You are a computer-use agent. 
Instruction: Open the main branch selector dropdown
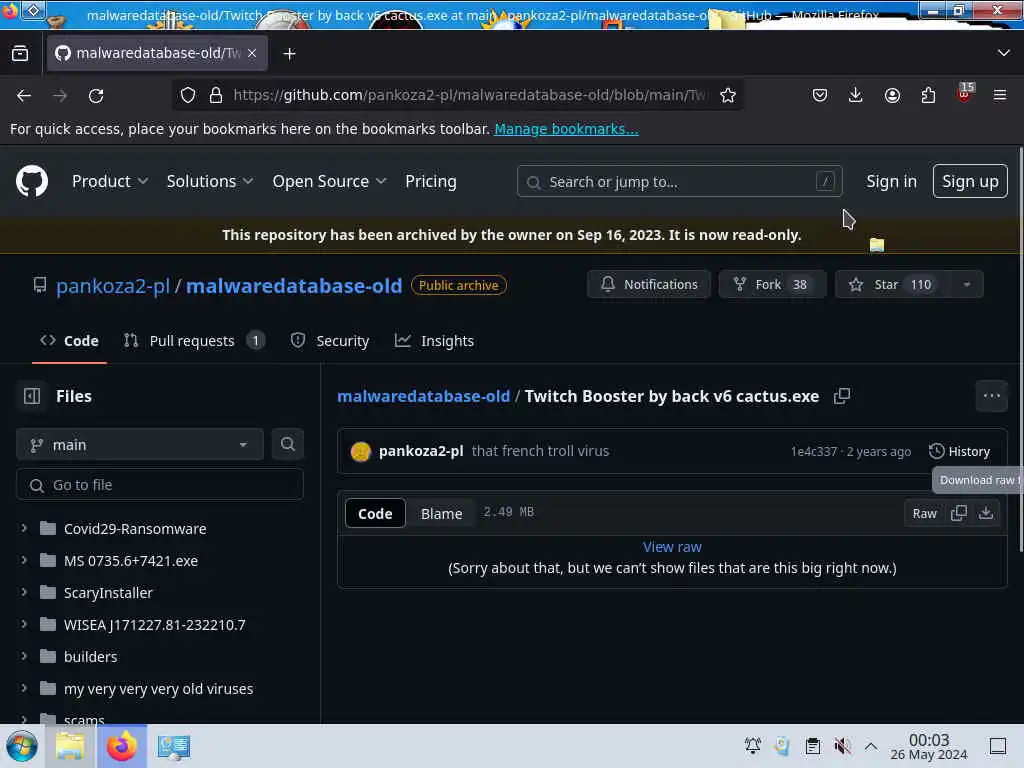140,444
